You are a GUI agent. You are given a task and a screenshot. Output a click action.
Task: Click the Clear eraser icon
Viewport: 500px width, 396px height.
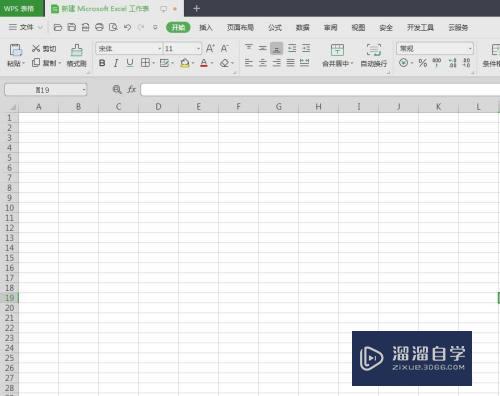224,63
